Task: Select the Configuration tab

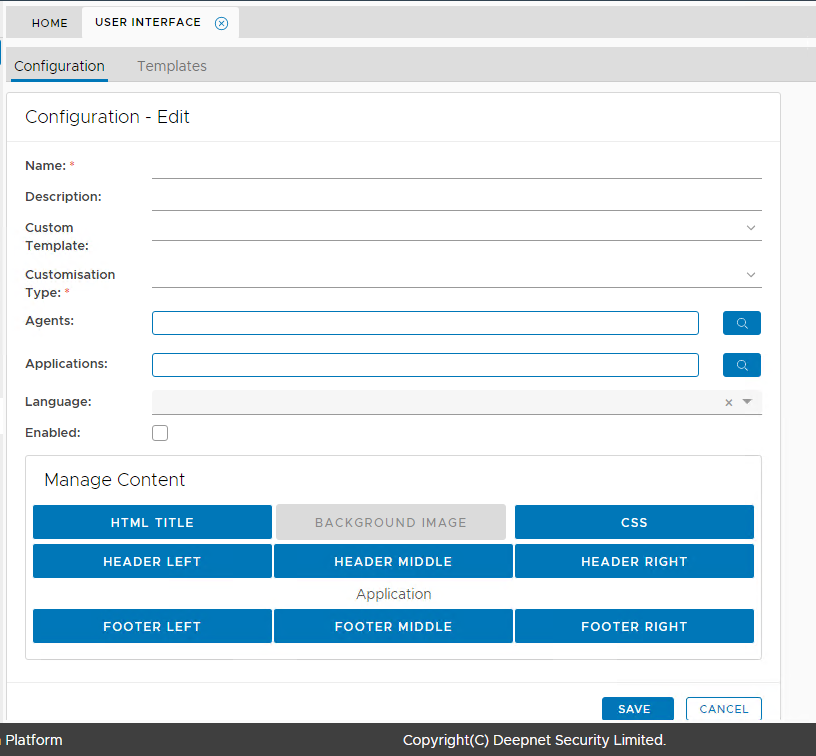Action: coord(59,66)
